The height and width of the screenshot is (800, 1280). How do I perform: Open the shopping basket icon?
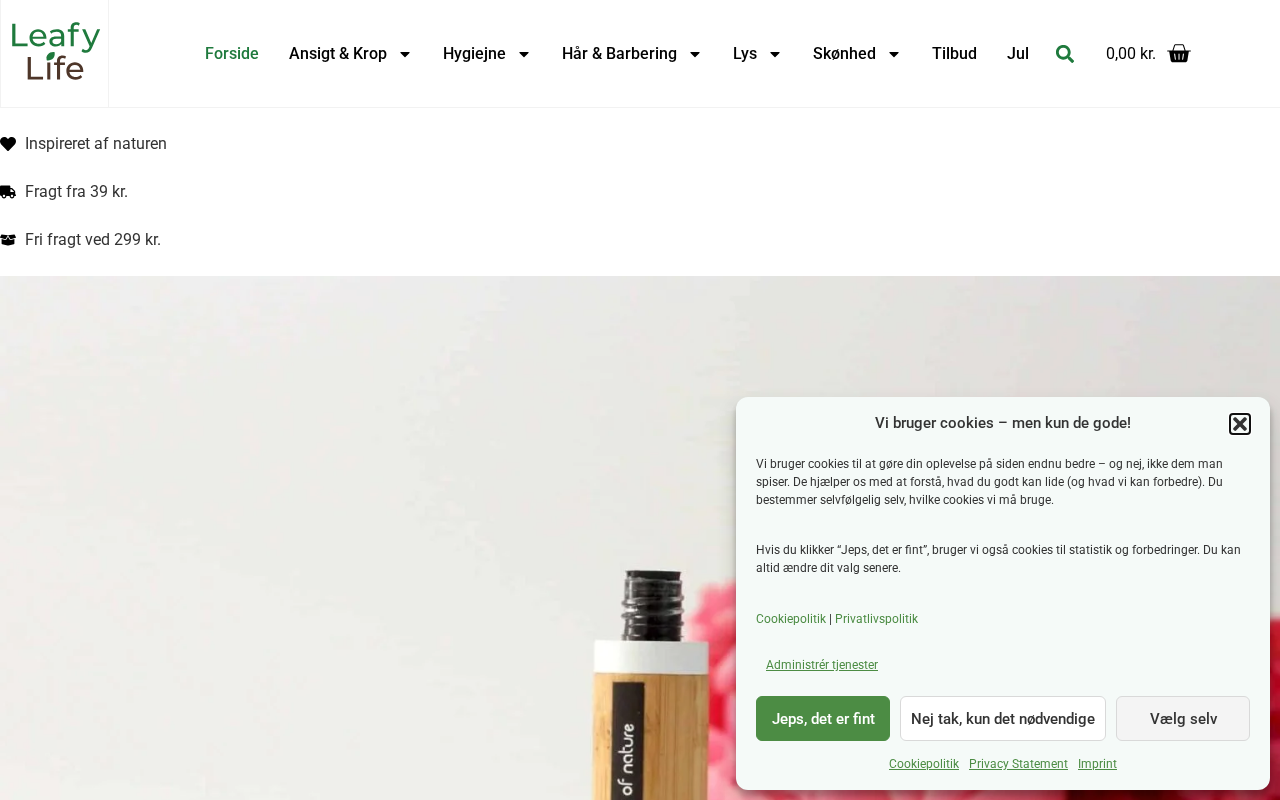(x=1179, y=54)
